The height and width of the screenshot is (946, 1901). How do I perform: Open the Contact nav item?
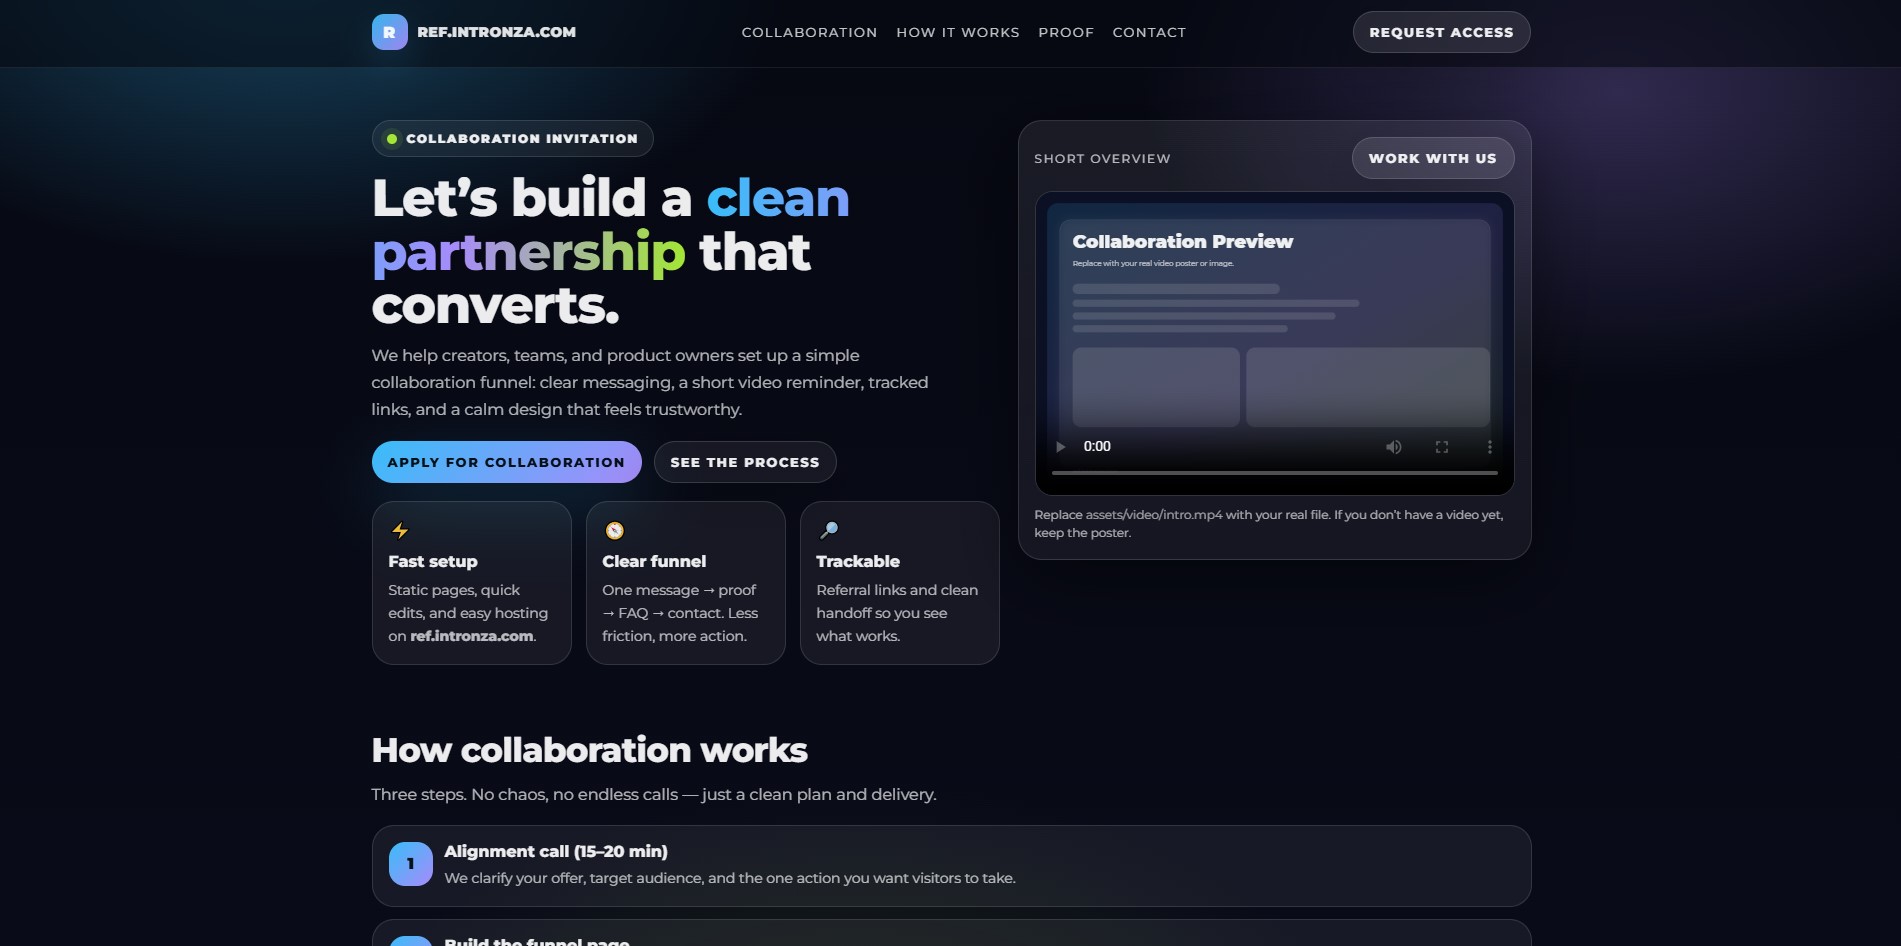click(1148, 32)
